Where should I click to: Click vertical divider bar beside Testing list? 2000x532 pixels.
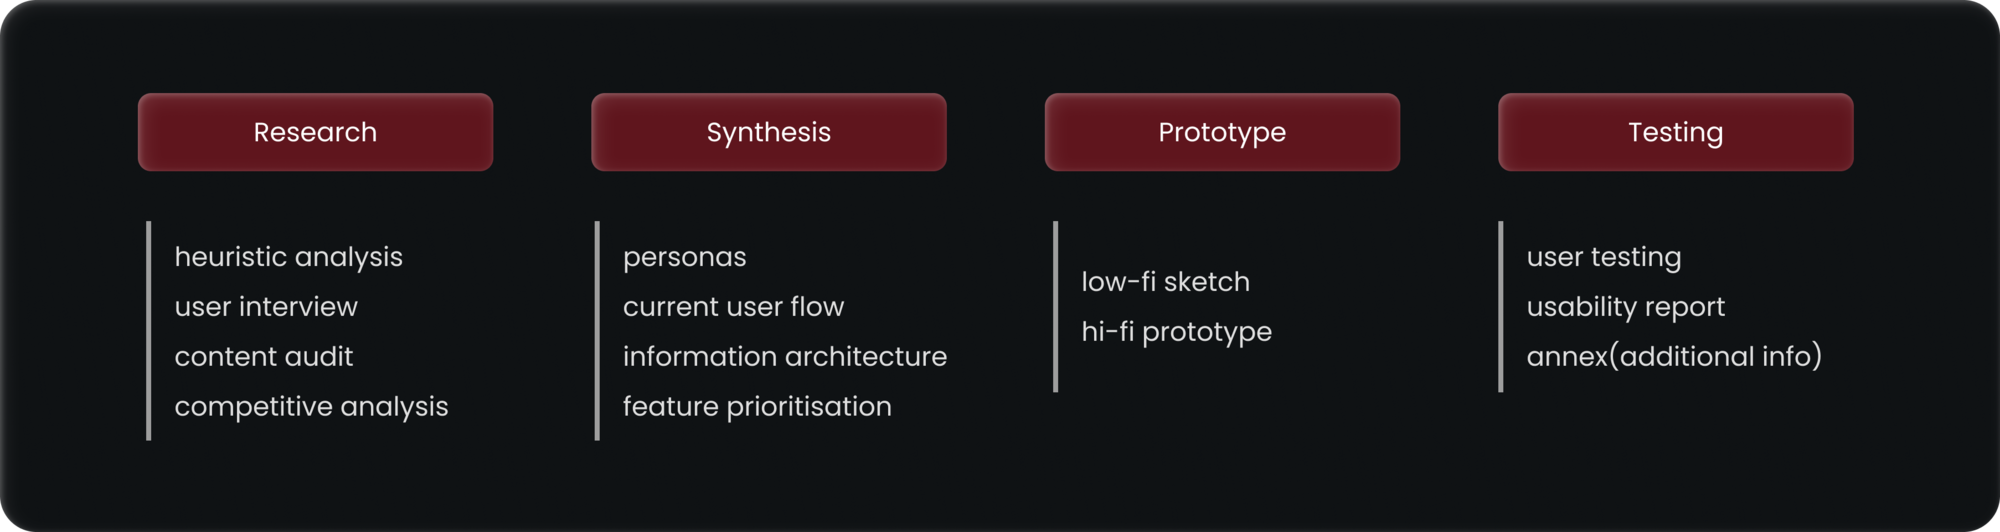(1501, 307)
